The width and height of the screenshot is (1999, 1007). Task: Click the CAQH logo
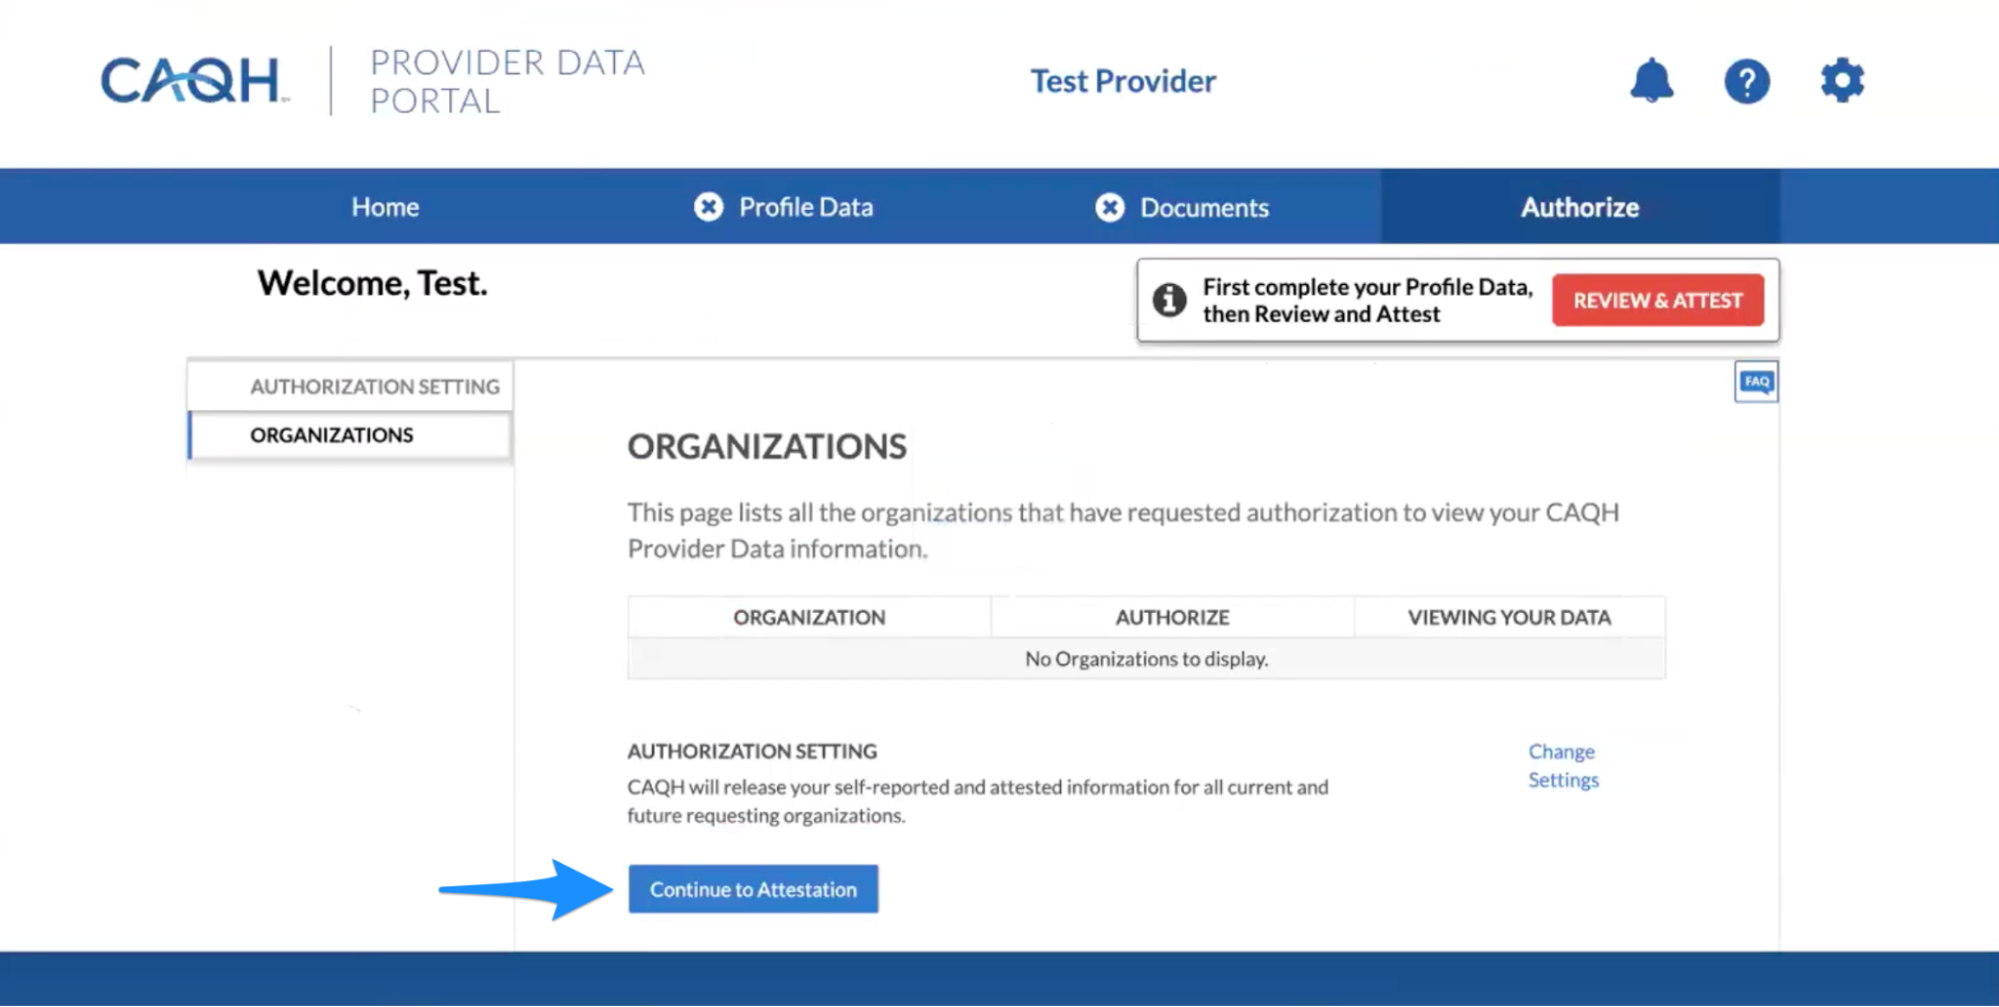193,80
